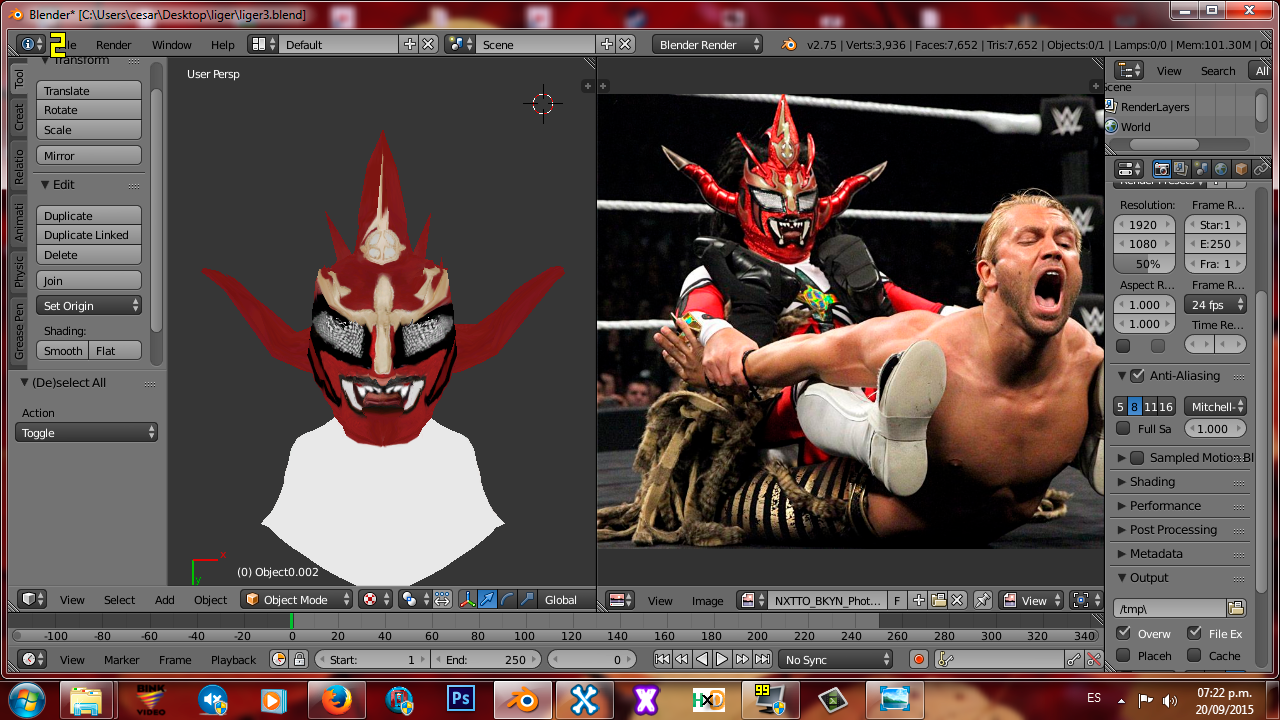This screenshot has width=1280, height=720.
Task: Expand the Shading render panel
Action: coord(1152,482)
